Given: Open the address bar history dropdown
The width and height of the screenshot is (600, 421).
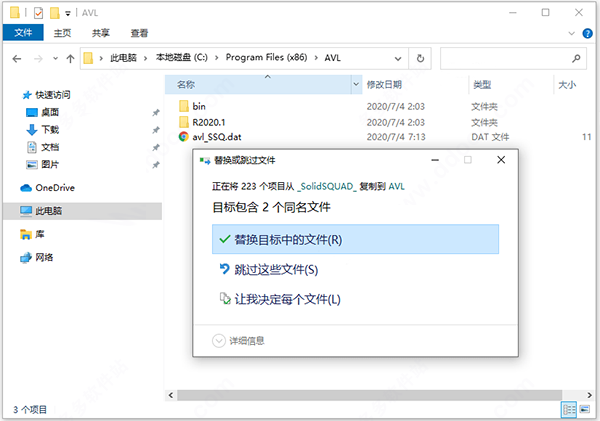Looking at the screenshot, I should tap(402, 58).
